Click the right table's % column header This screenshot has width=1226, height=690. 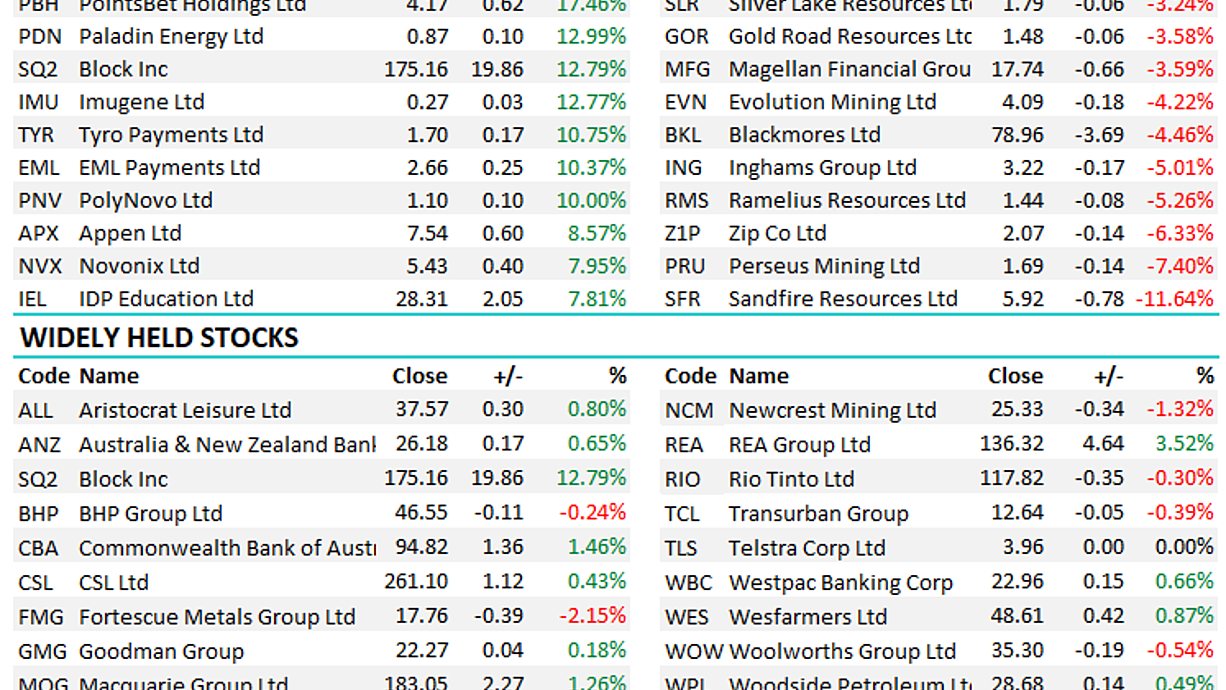click(x=1205, y=376)
